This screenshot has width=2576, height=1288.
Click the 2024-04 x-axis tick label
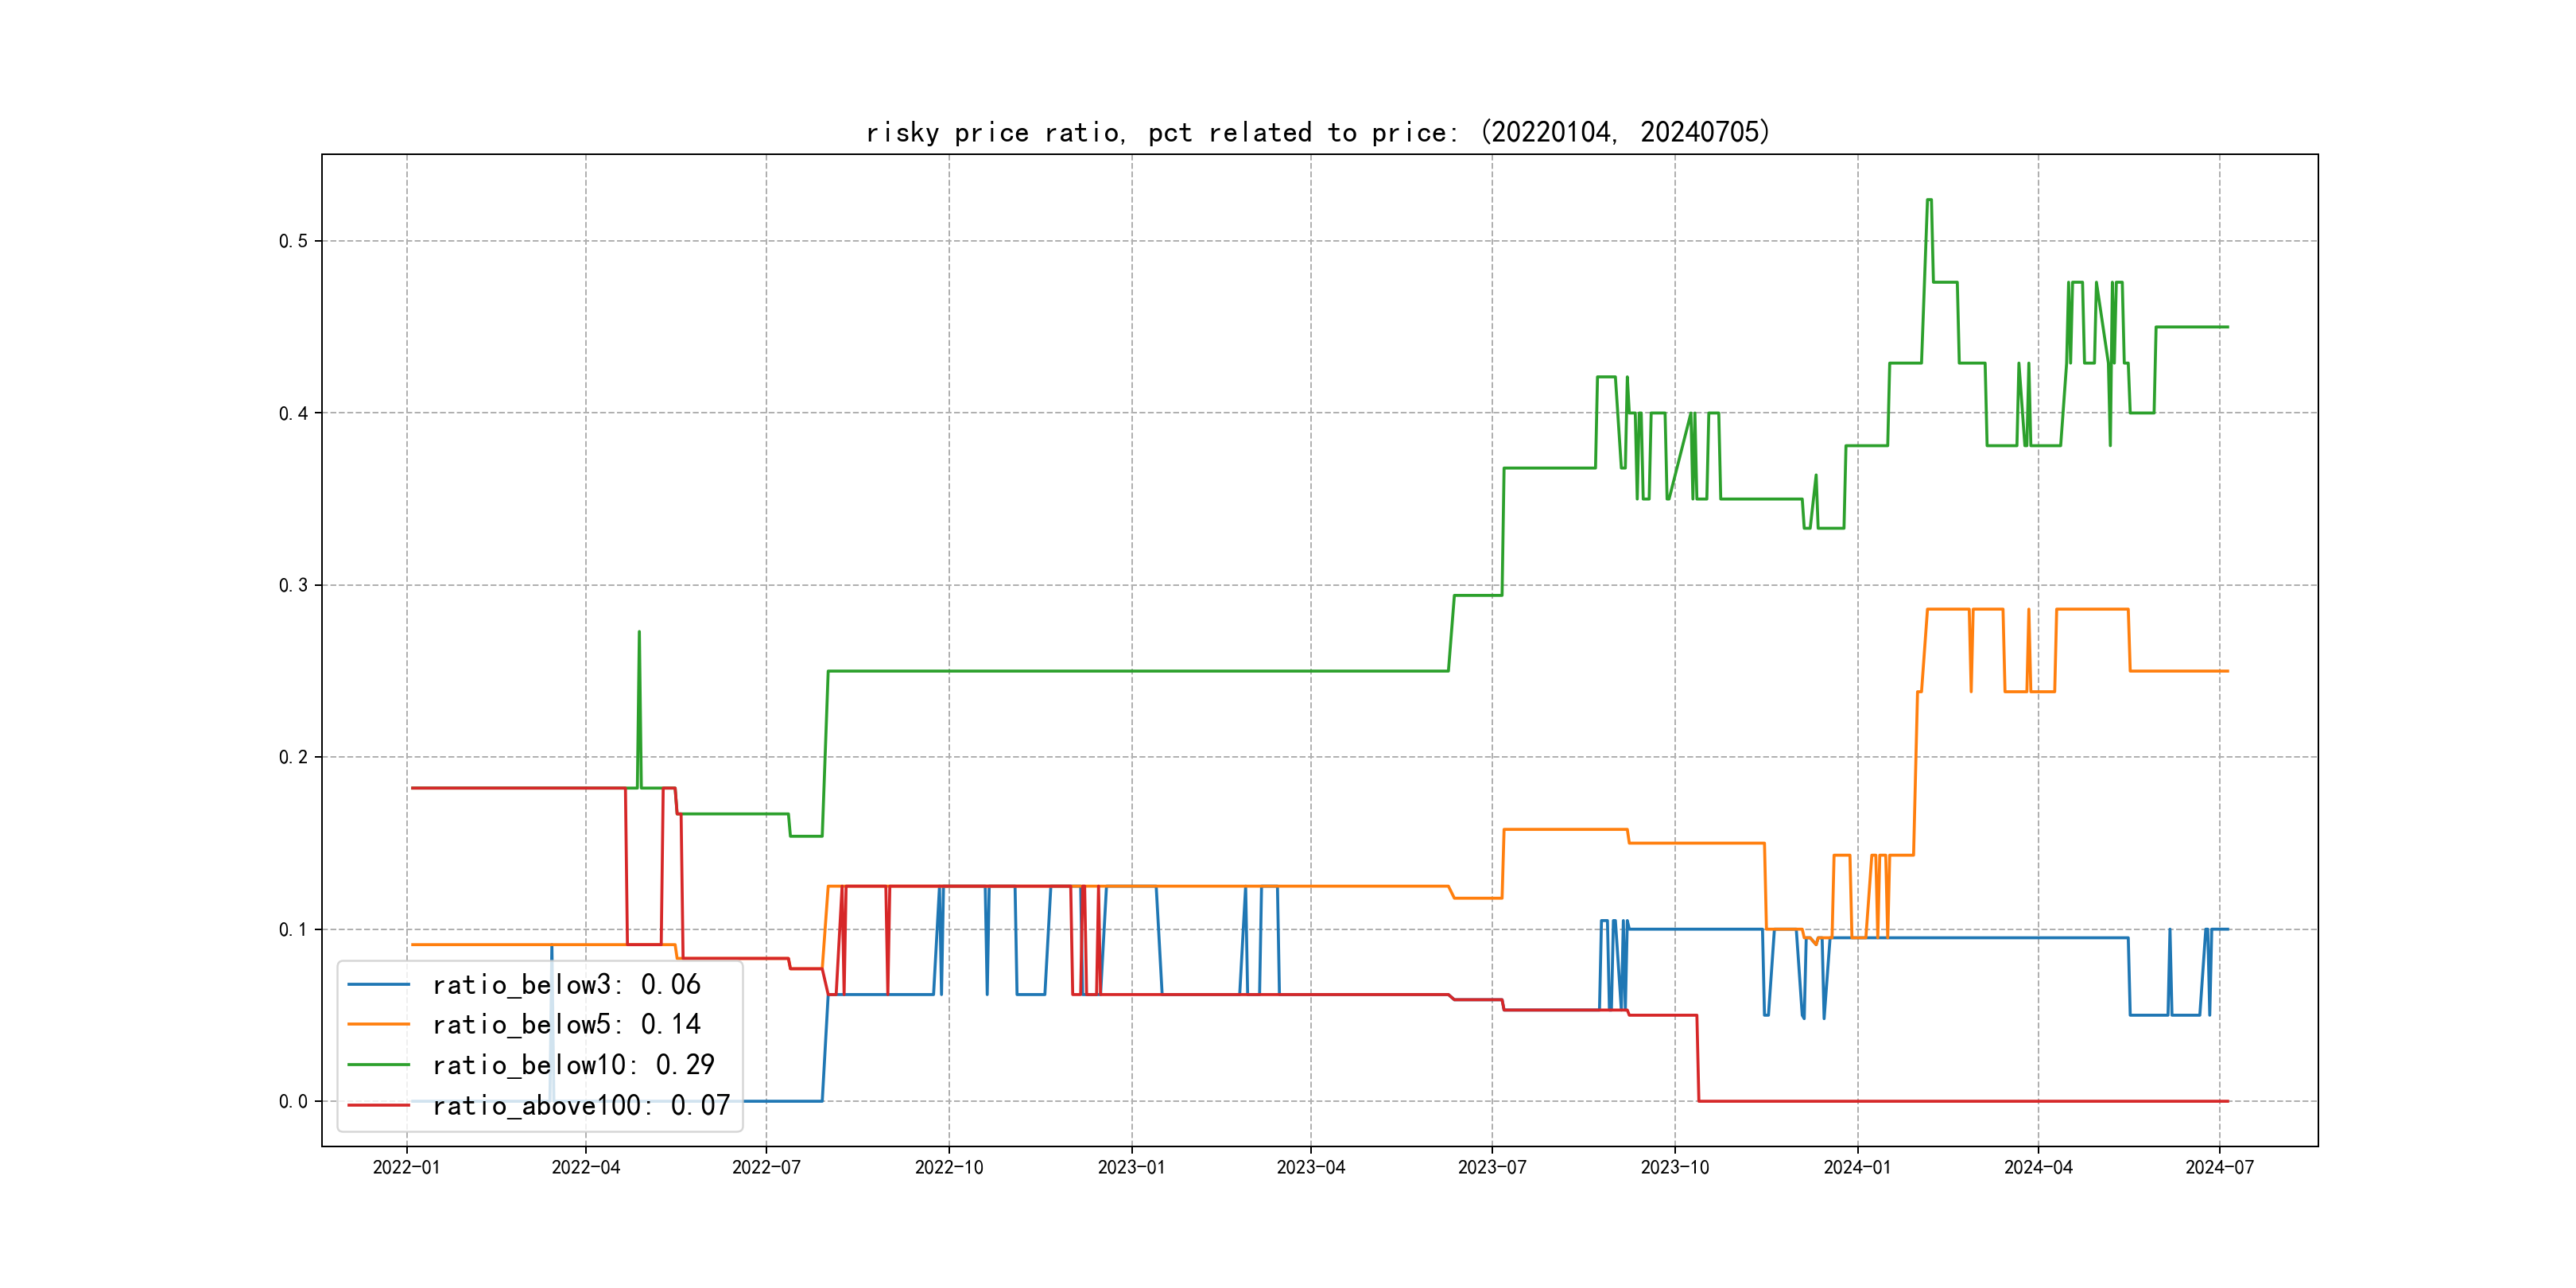click(x=2038, y=1167)
